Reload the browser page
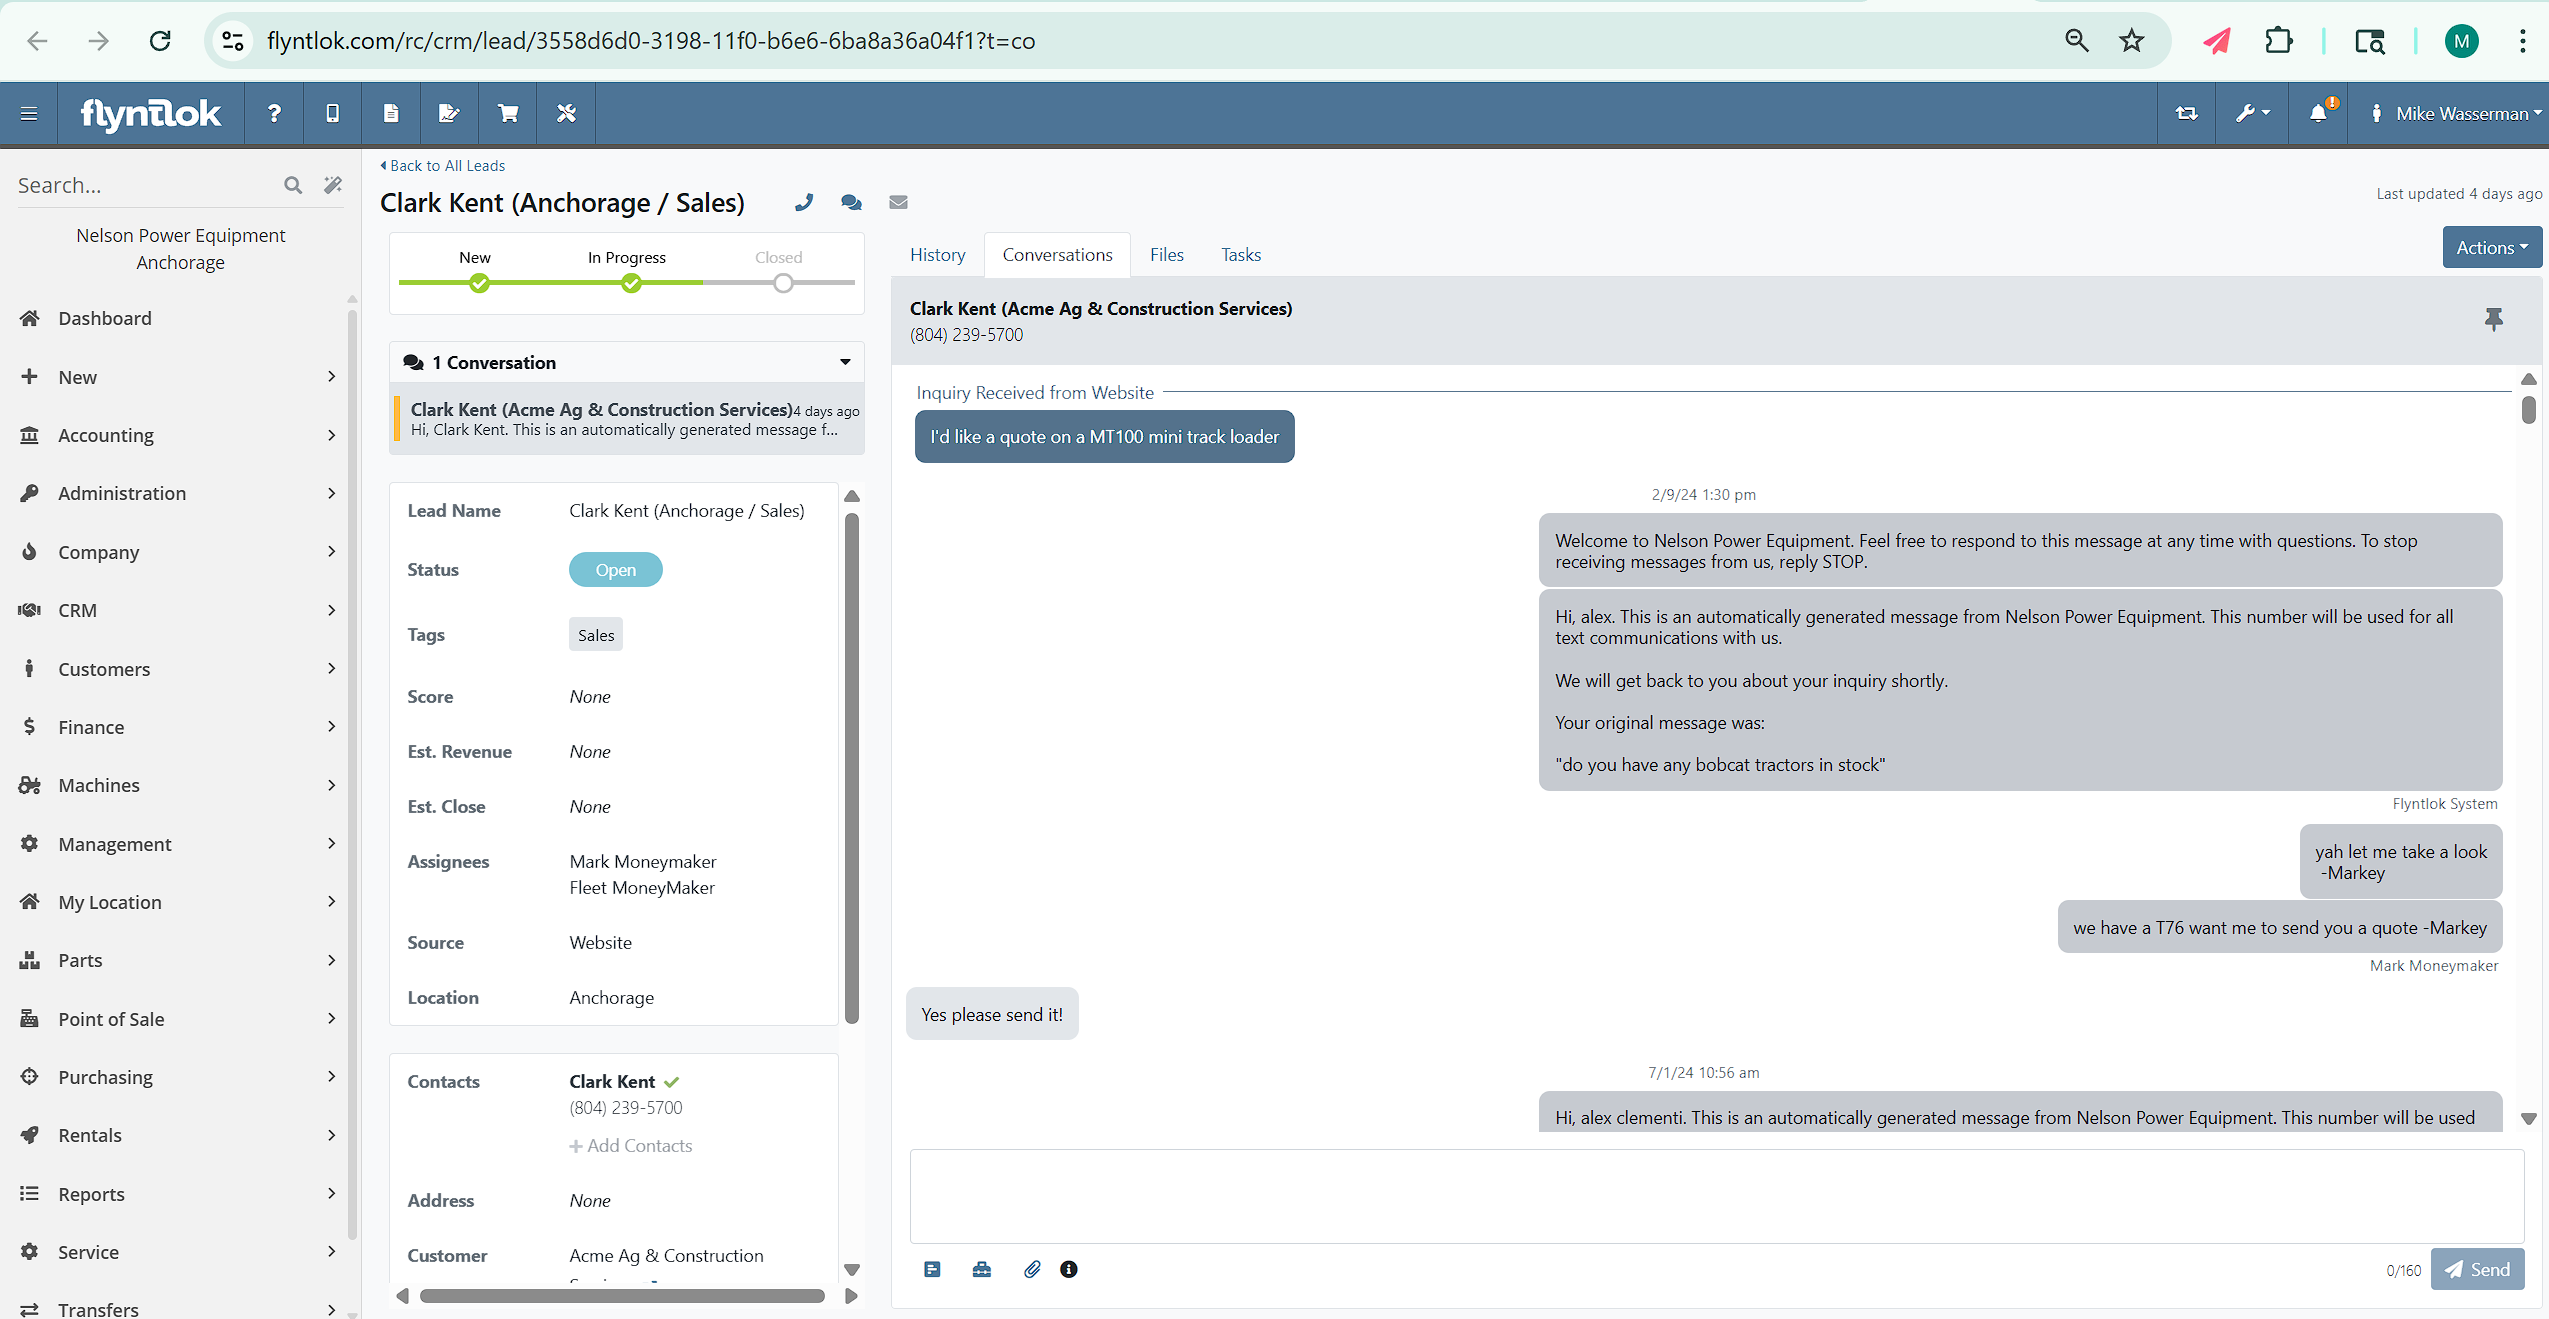 [x=160, y=41]
